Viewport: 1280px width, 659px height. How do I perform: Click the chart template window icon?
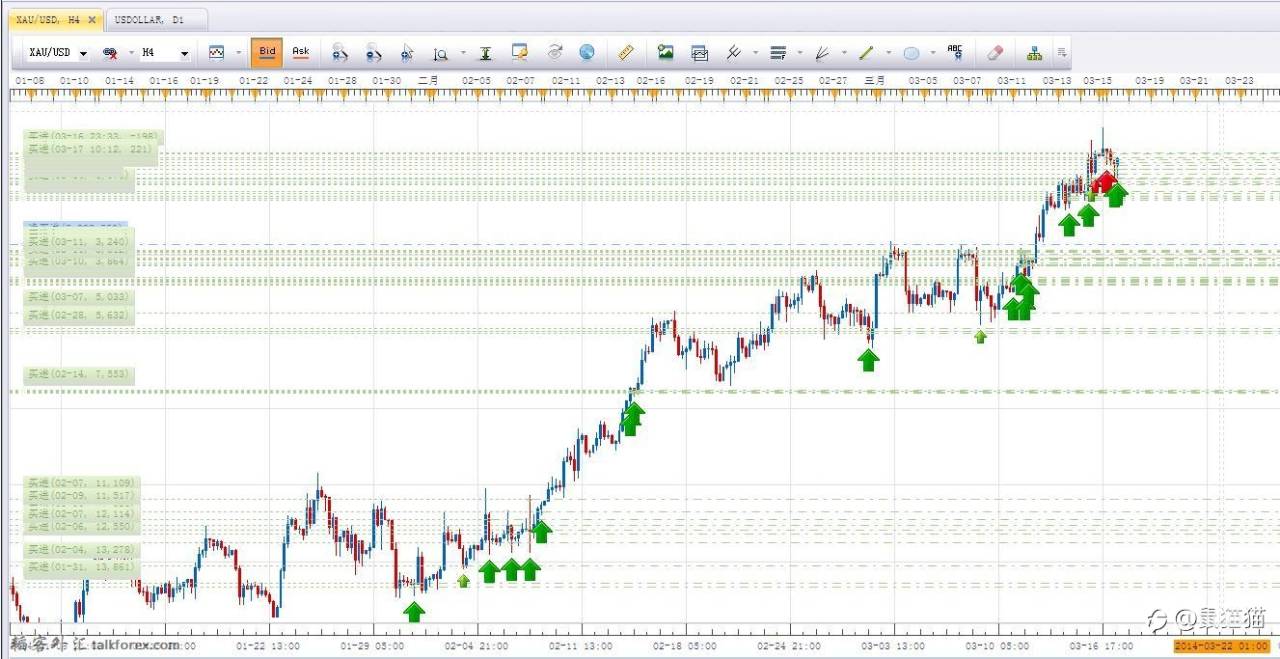click(699, 52)
